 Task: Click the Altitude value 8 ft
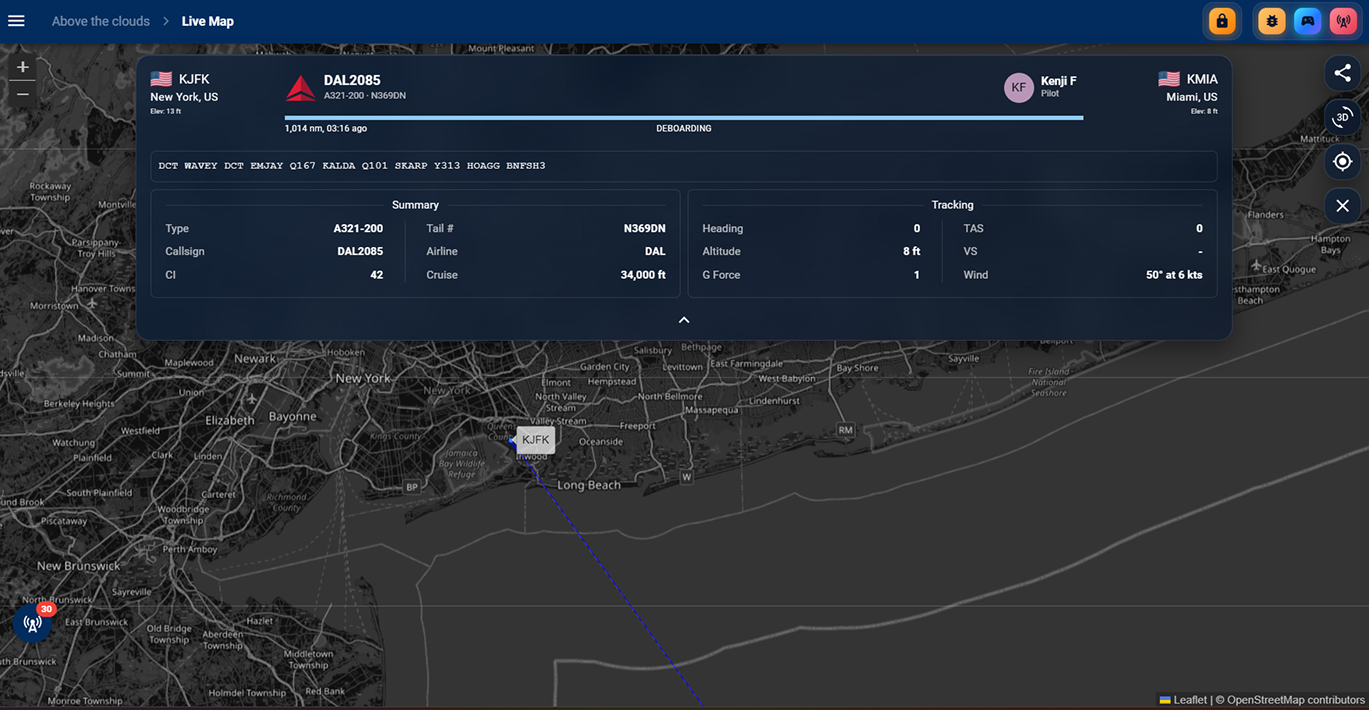(911, 252)
